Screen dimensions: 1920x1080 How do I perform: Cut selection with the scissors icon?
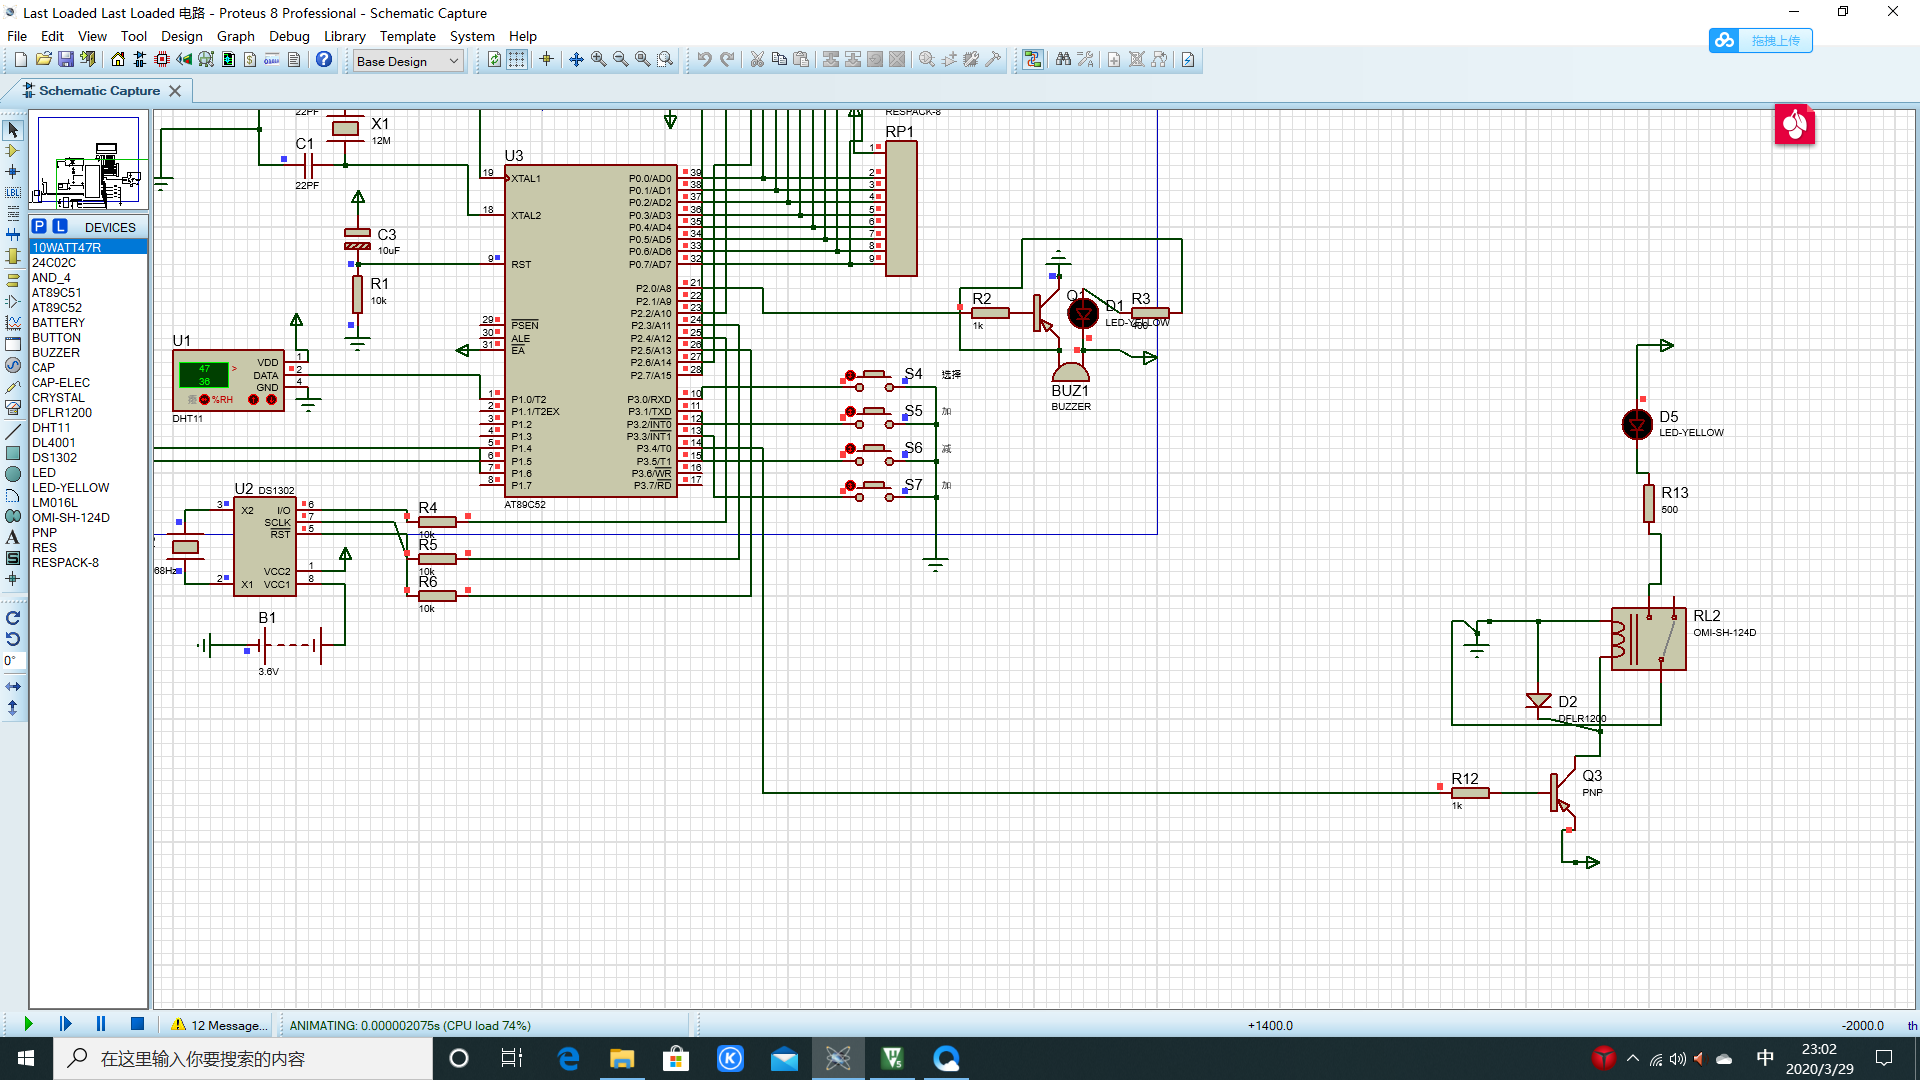[x=757, y=60]
